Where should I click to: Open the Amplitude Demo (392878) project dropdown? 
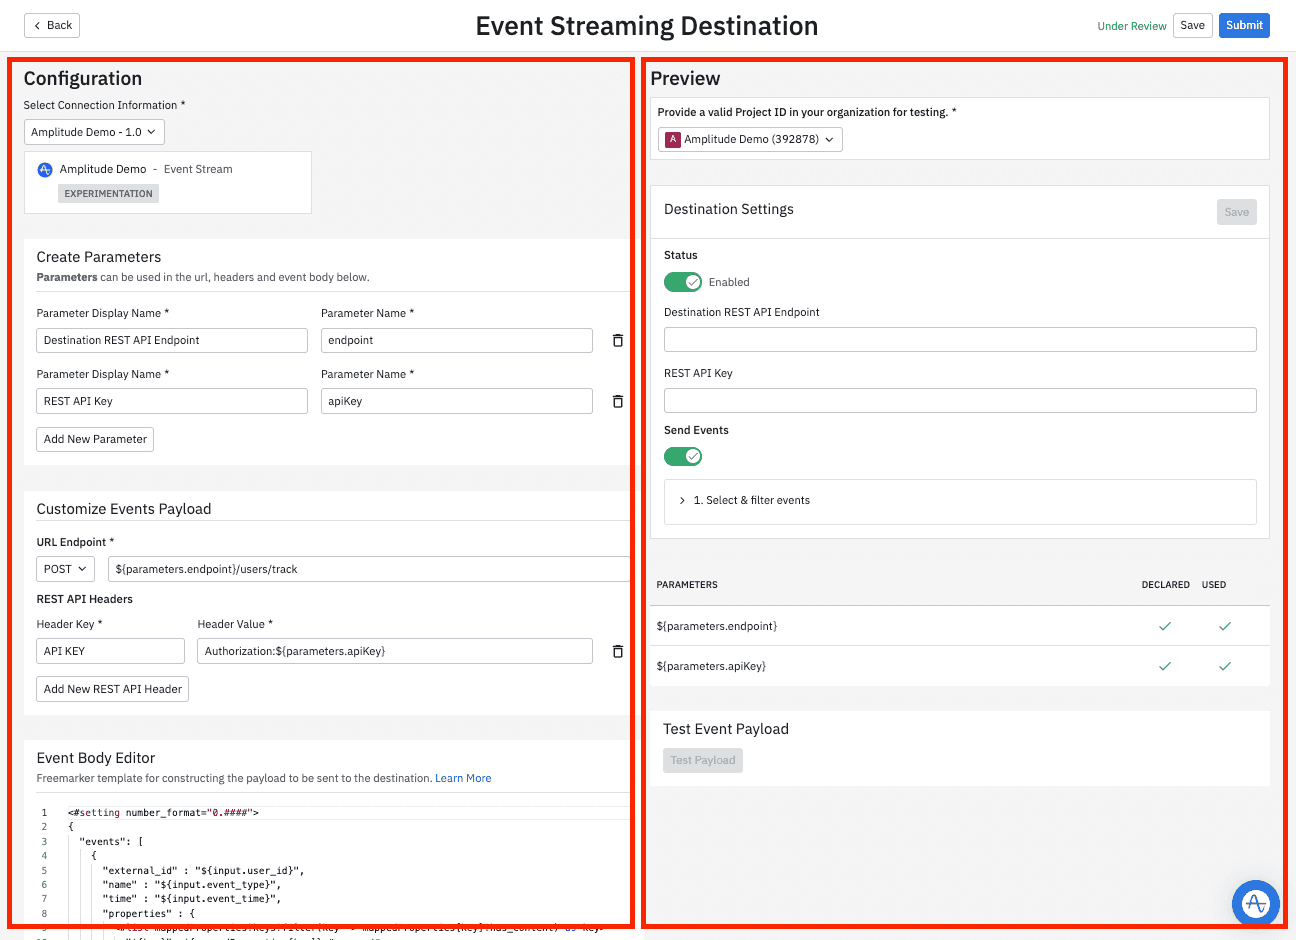749,139
